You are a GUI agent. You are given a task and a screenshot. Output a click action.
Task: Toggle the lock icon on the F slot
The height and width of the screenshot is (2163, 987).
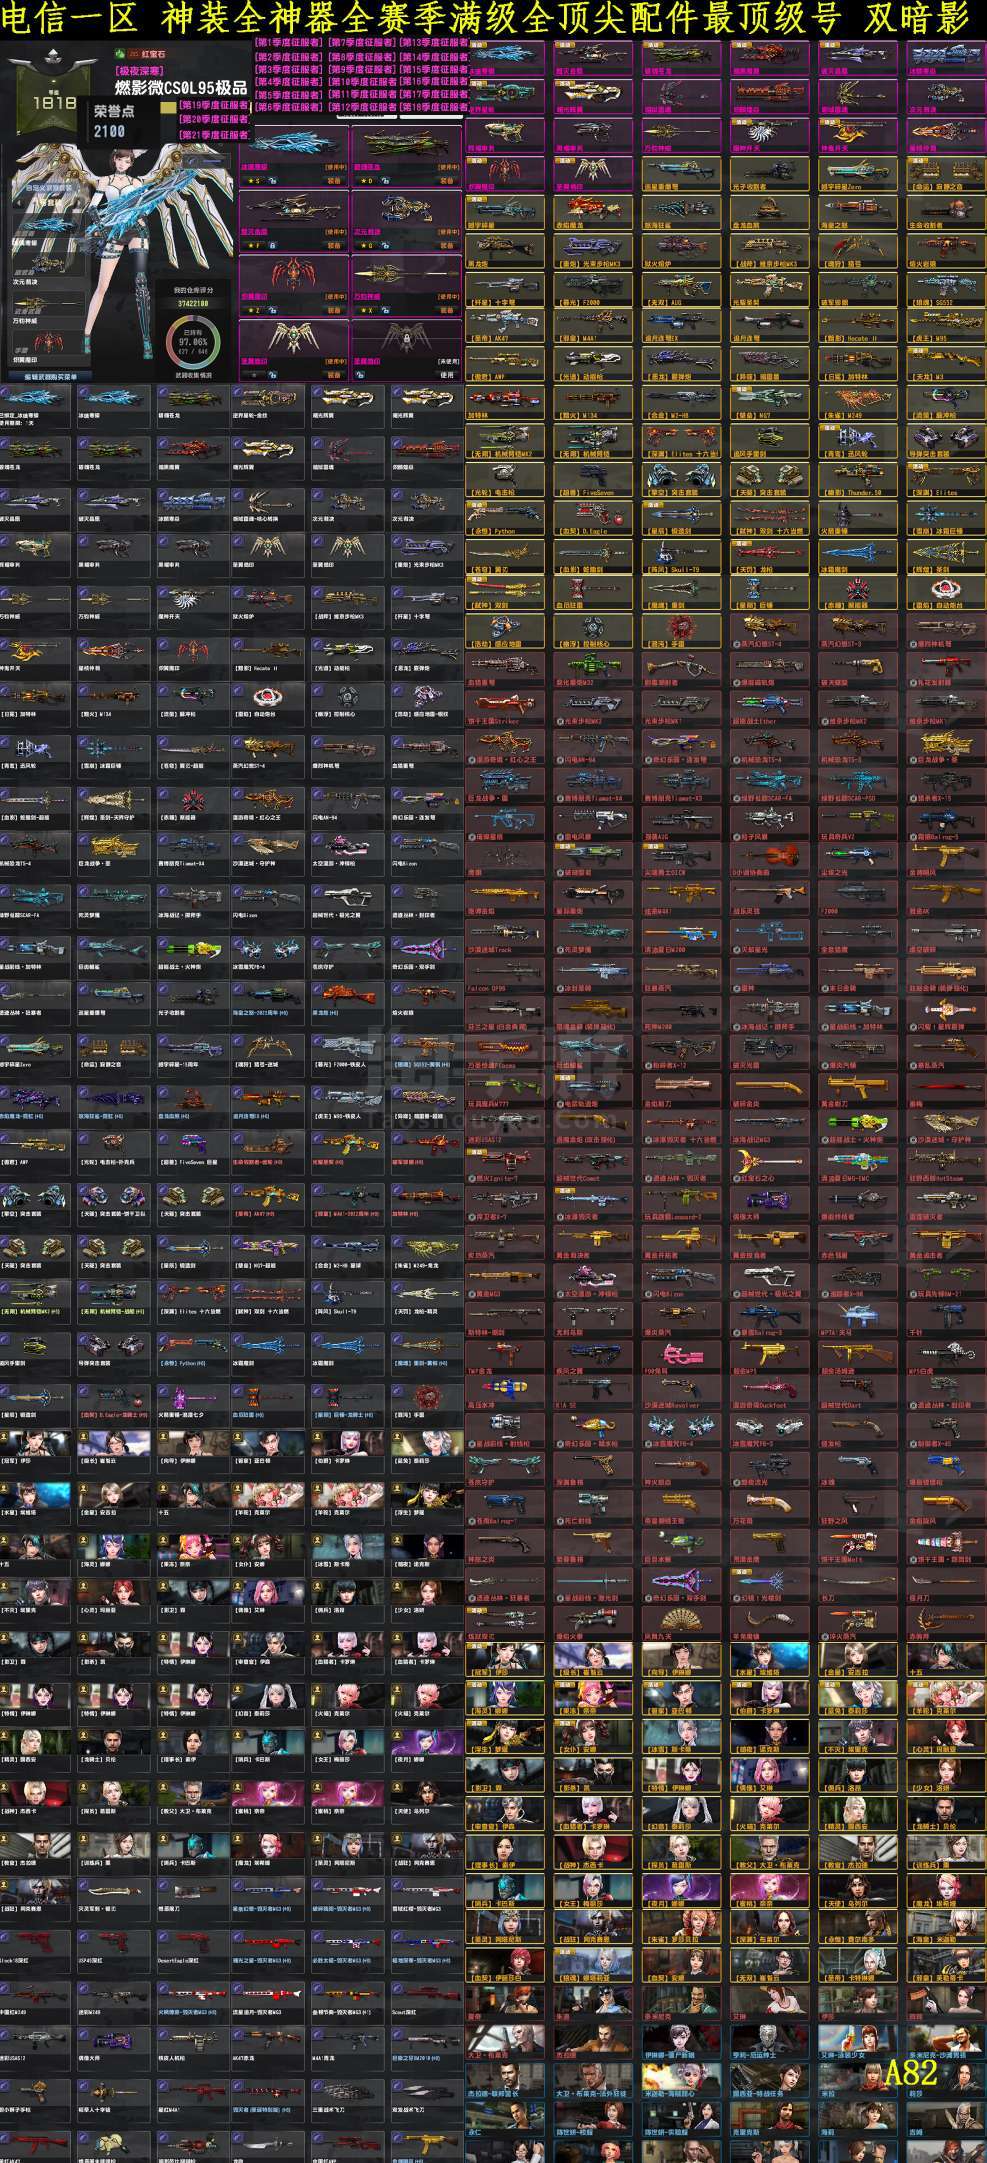[273, 246]
